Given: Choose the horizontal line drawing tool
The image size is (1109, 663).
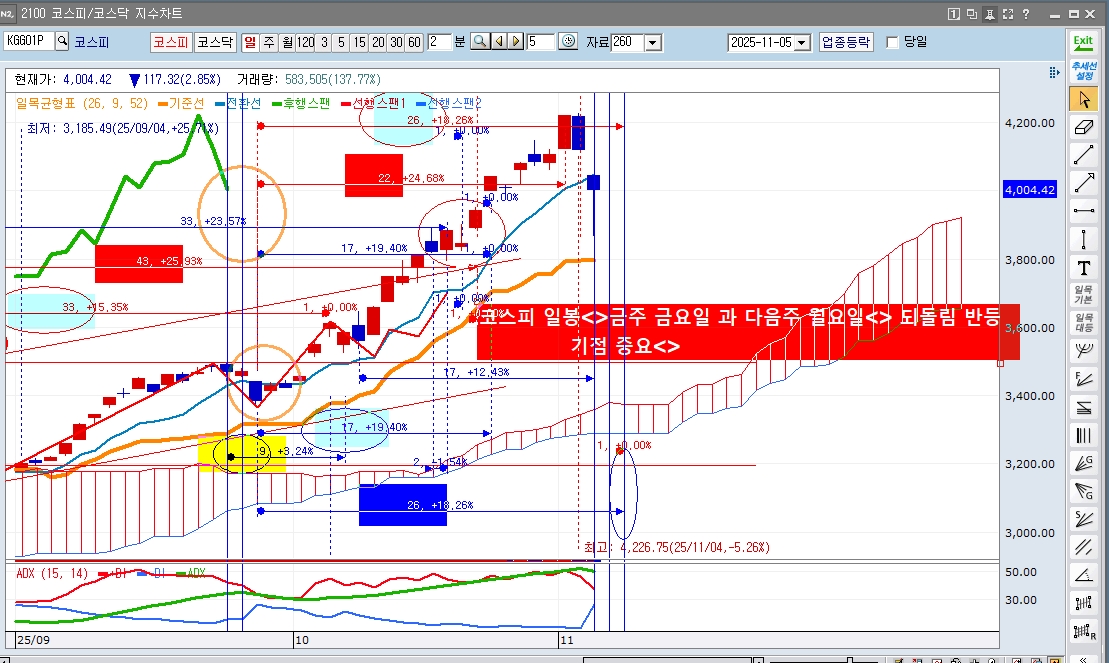Looking at the screenshot, I should (1083, 211).
